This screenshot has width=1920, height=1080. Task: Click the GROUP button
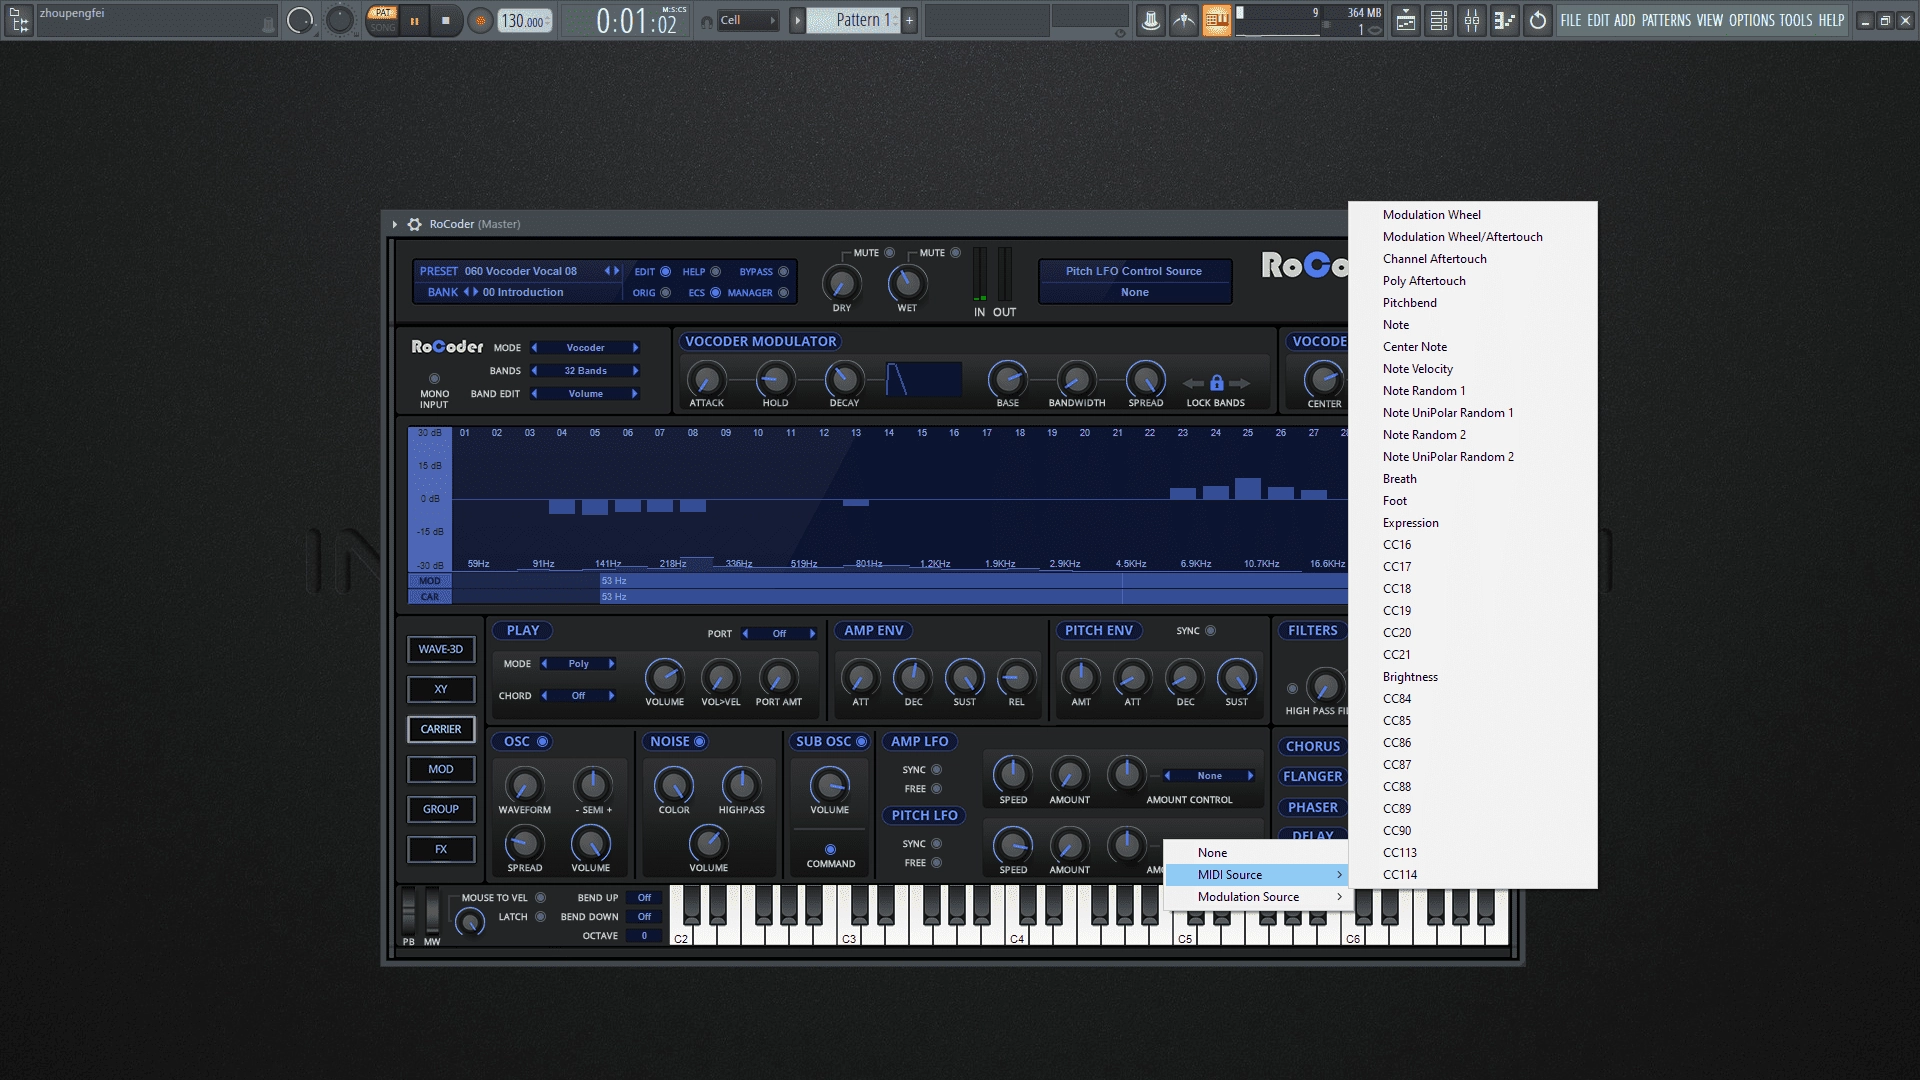441,809
